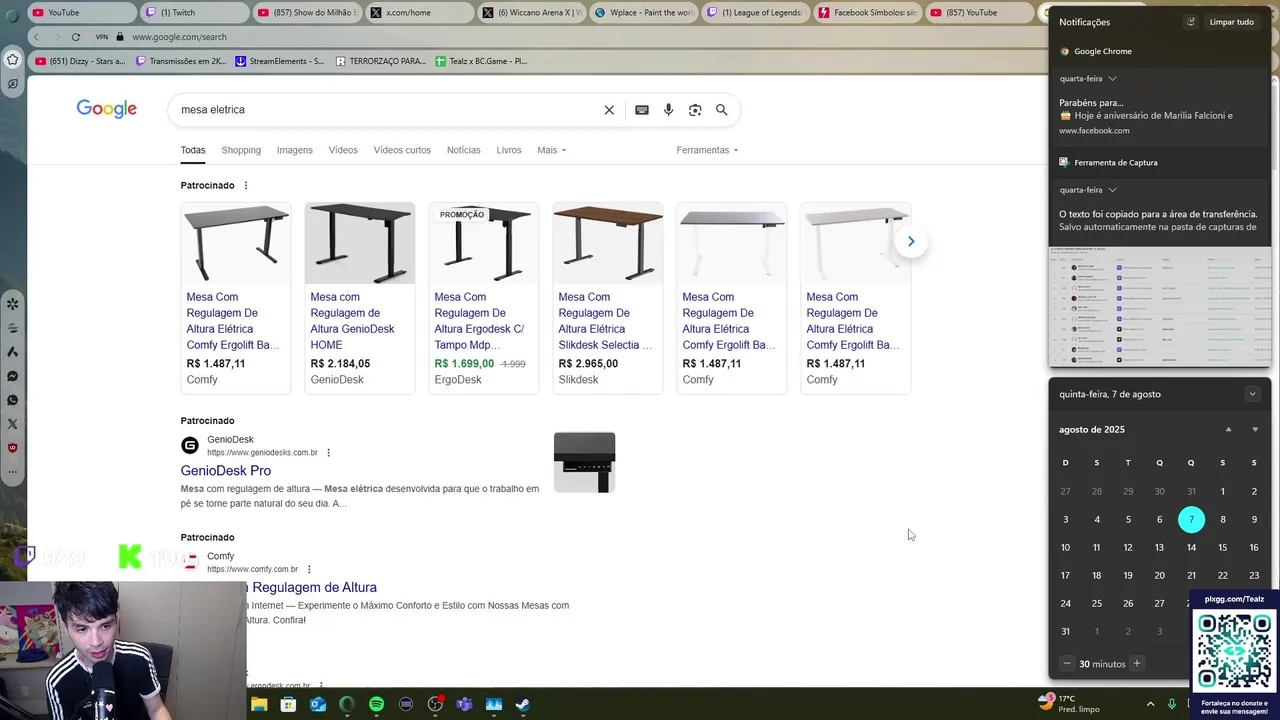Screen dimensions: 1280x720
Task: Open options dots next to first Patrocinado
Action: [246, 185]
